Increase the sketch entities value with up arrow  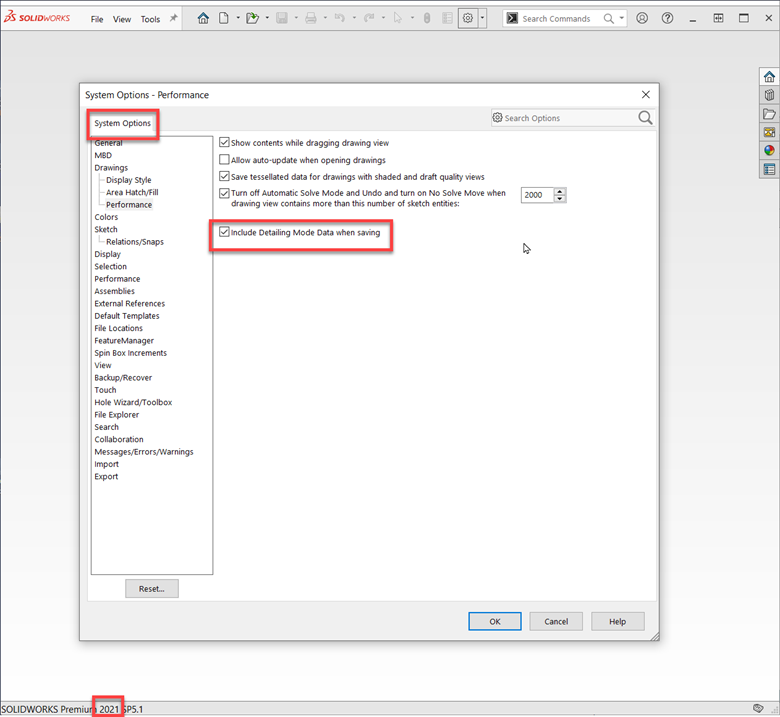click(x=560, y=191)
